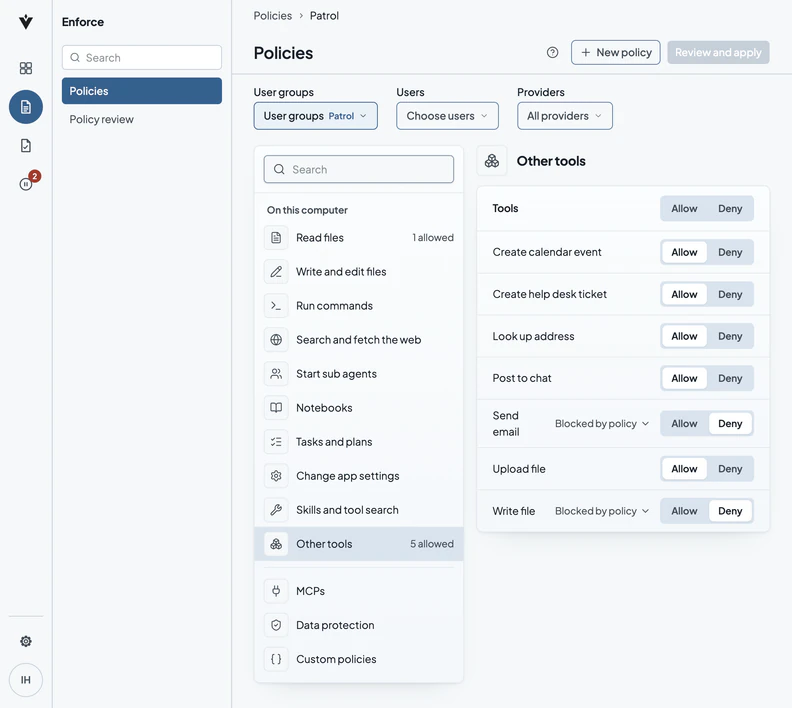Set all Tools to Allow
Screen dimensions: 792x708
coord(684,209)
